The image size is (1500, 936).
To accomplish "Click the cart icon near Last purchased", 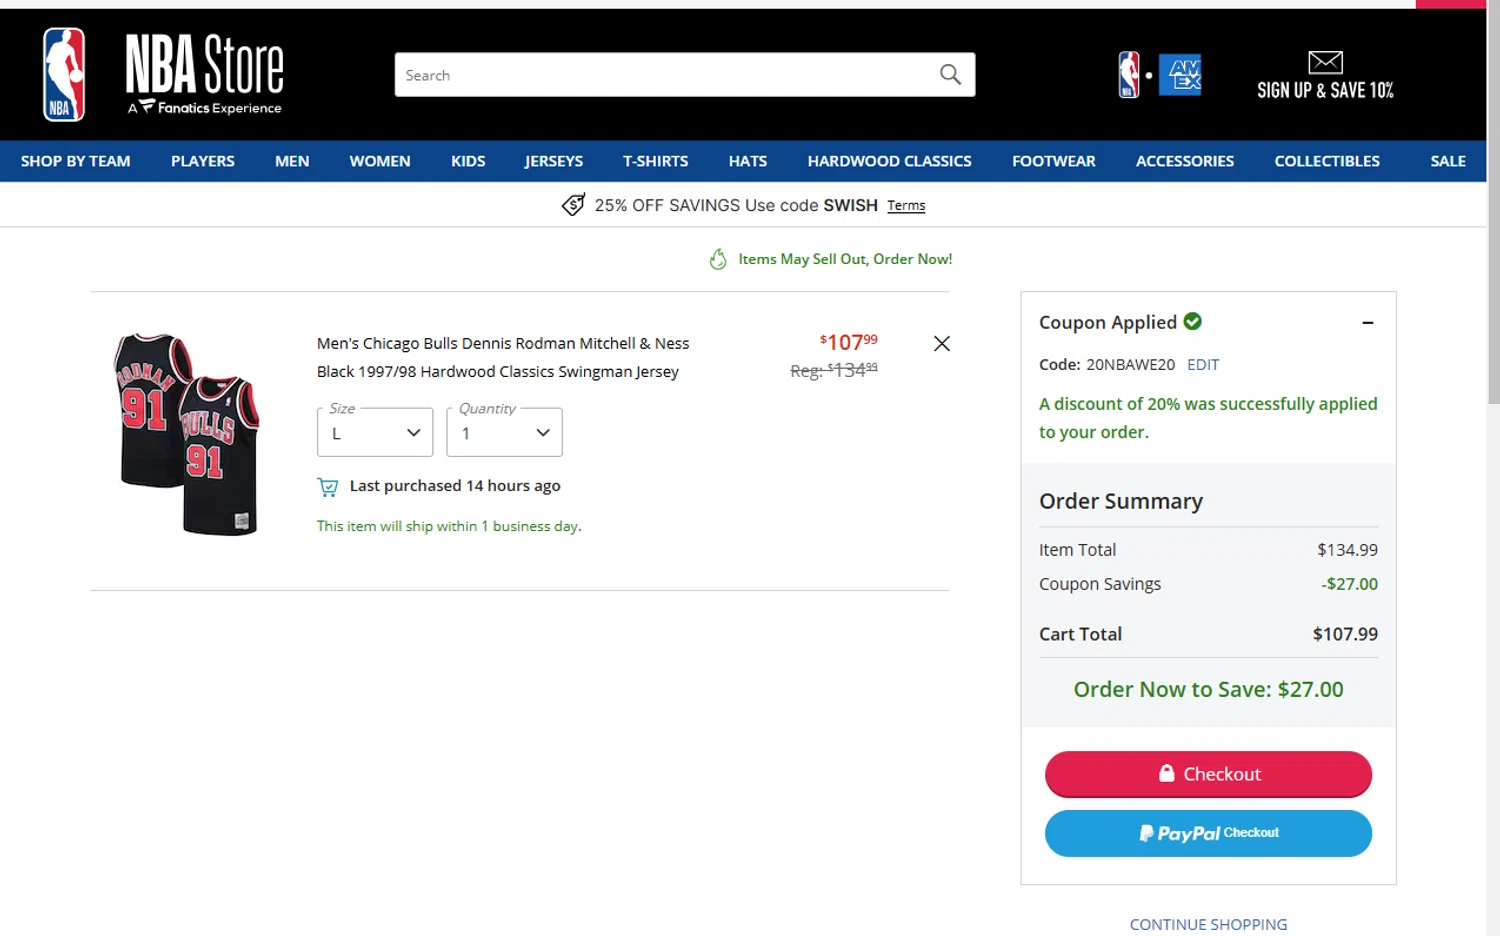I will click(327, 487).
